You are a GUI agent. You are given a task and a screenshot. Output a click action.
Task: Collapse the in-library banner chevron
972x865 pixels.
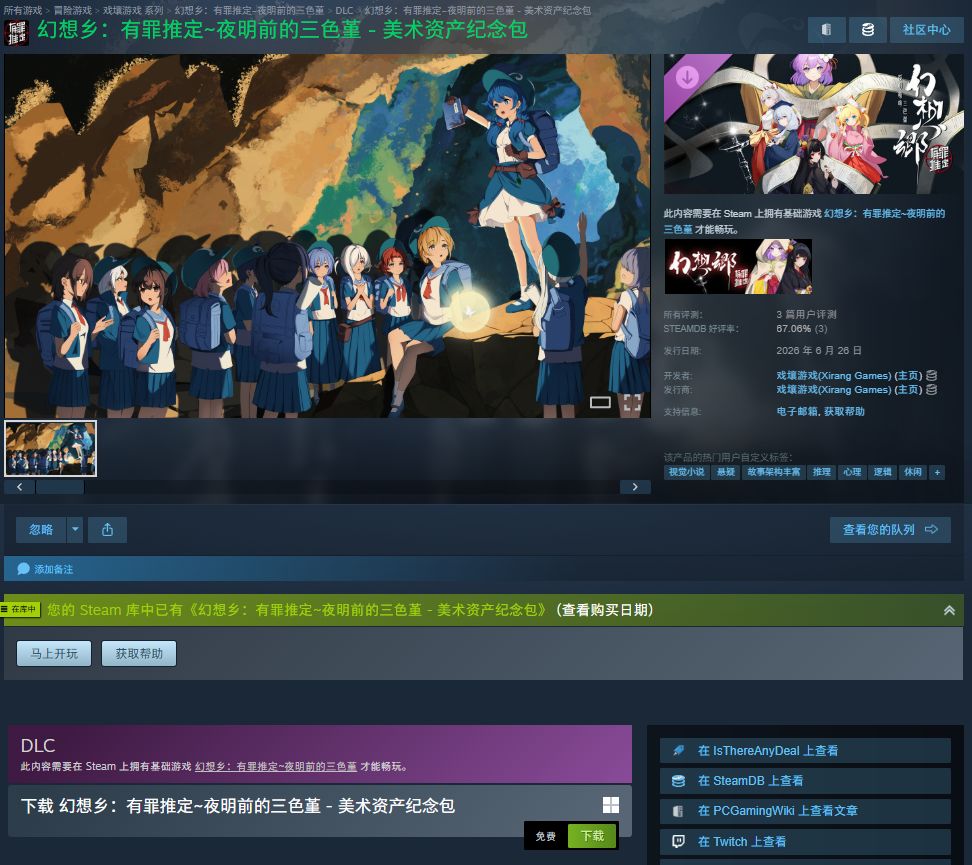pyautogui.click(x=949, y=610)
